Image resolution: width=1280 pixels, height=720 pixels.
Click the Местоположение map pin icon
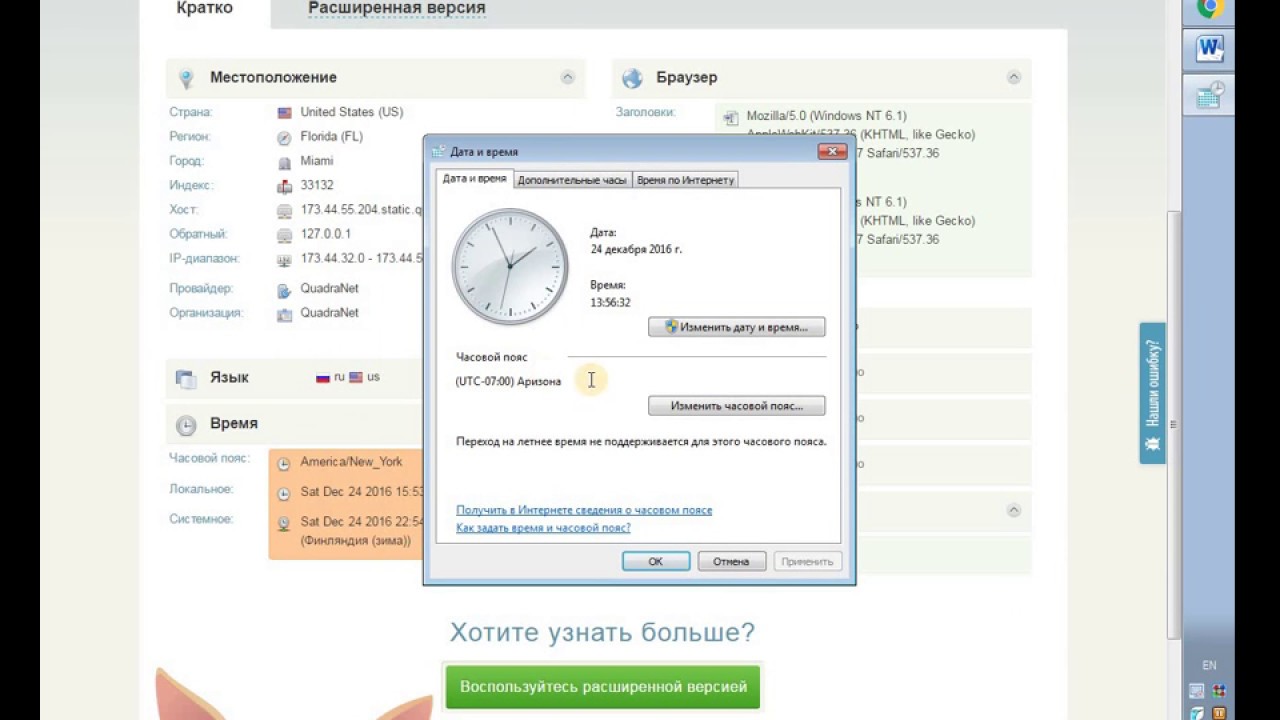tap(185, 78)
